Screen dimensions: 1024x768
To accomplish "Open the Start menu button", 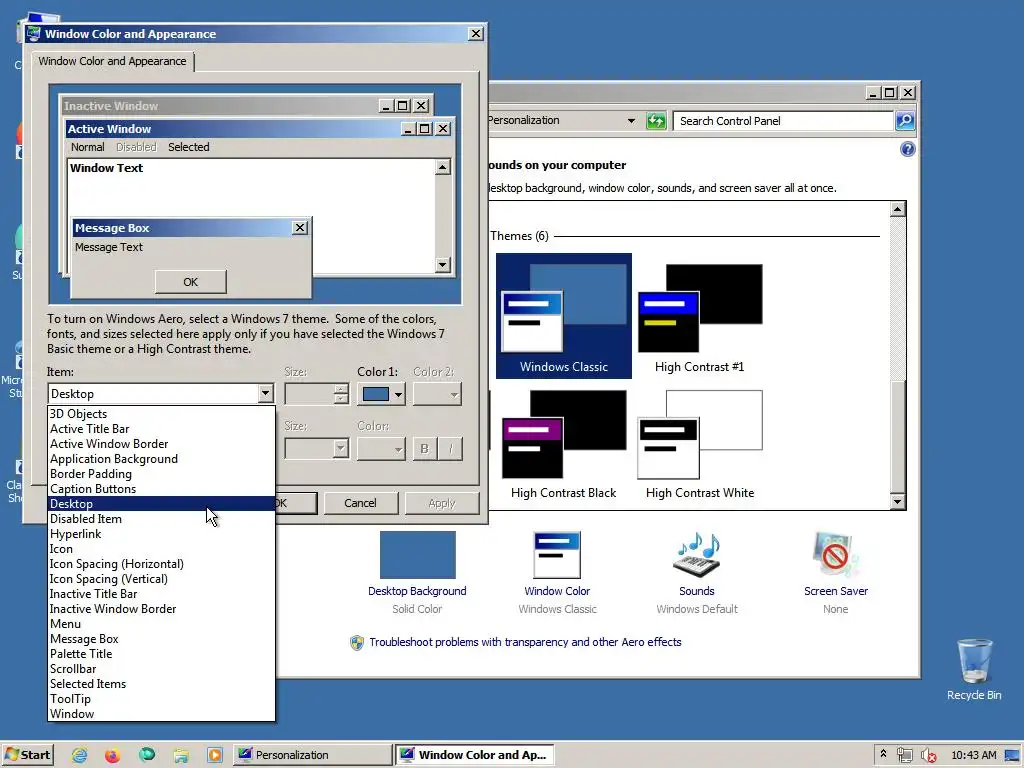I will (27, 755).
